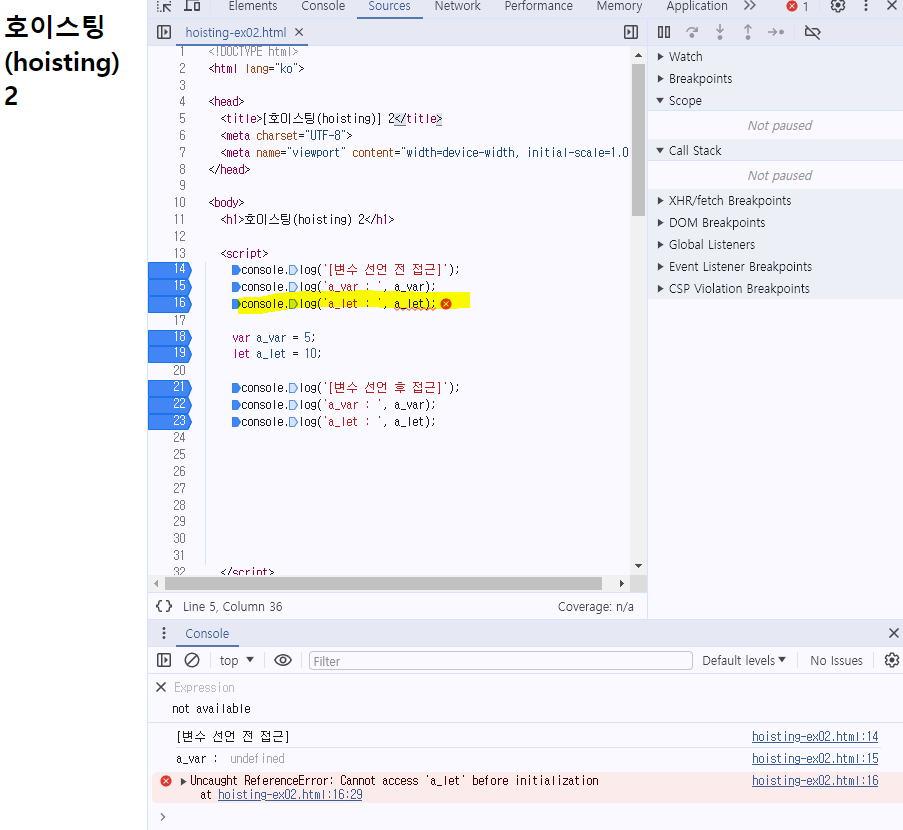
Task: Click the step into icon
Action: click(720, 32)
